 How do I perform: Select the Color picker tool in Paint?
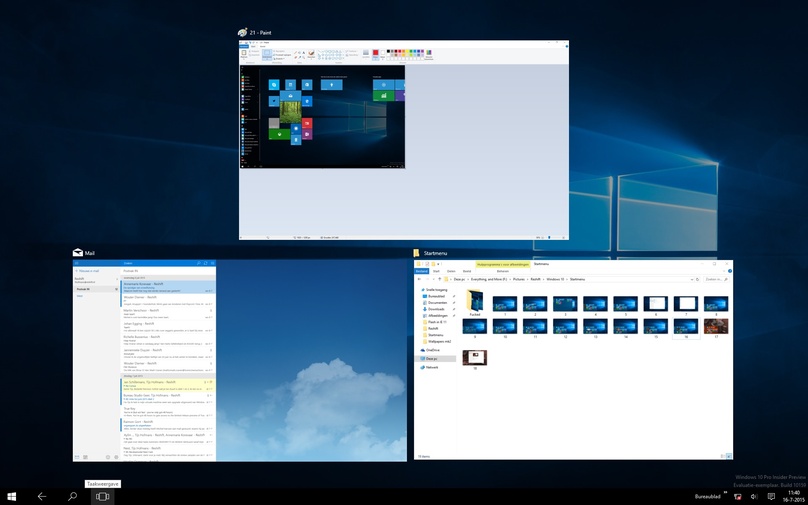tap(299, 57)
